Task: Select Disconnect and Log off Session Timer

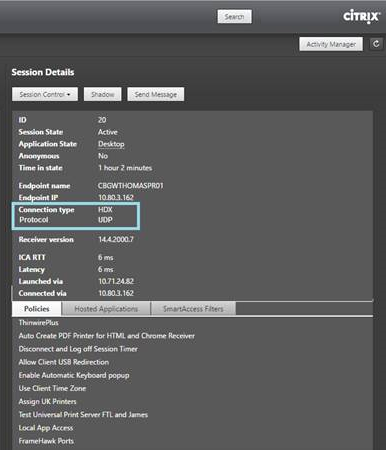Action: coord(78,349)
